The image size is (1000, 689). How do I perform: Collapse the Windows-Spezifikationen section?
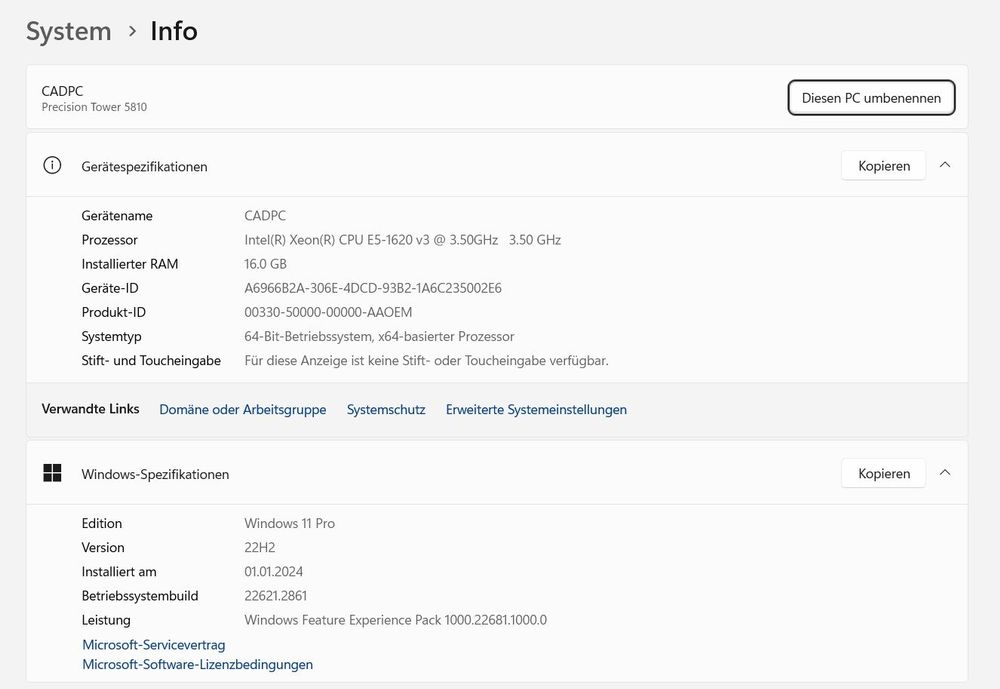click(x=945, y=472)
